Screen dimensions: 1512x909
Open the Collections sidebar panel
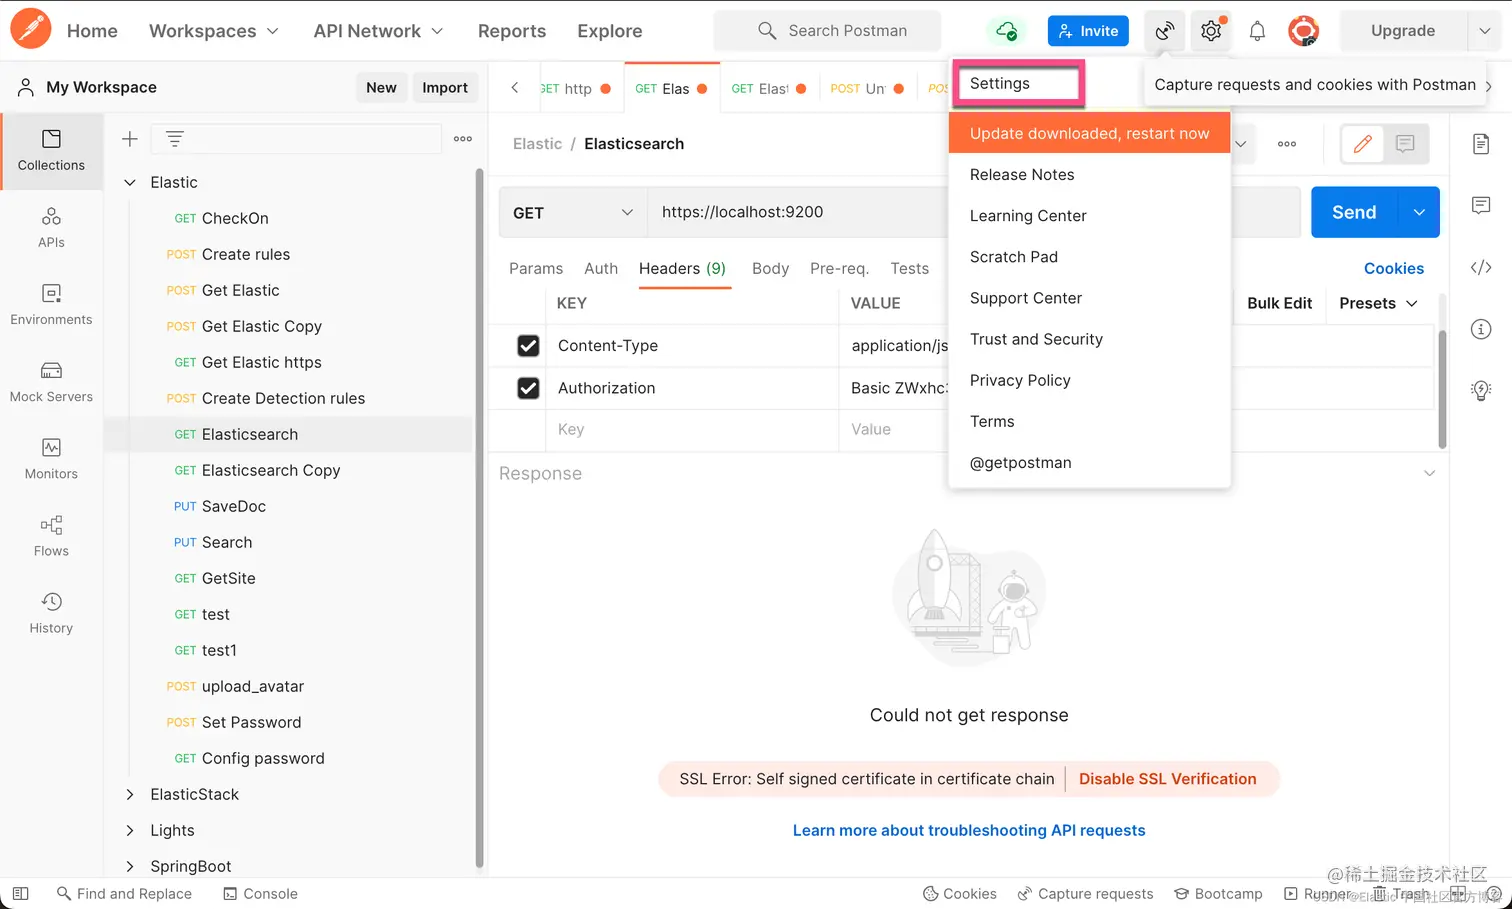tap(51, 151)
